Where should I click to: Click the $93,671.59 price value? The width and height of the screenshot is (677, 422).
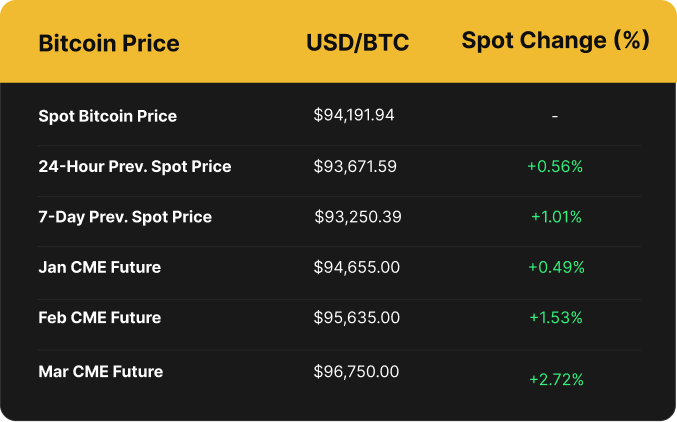(355, 166)
